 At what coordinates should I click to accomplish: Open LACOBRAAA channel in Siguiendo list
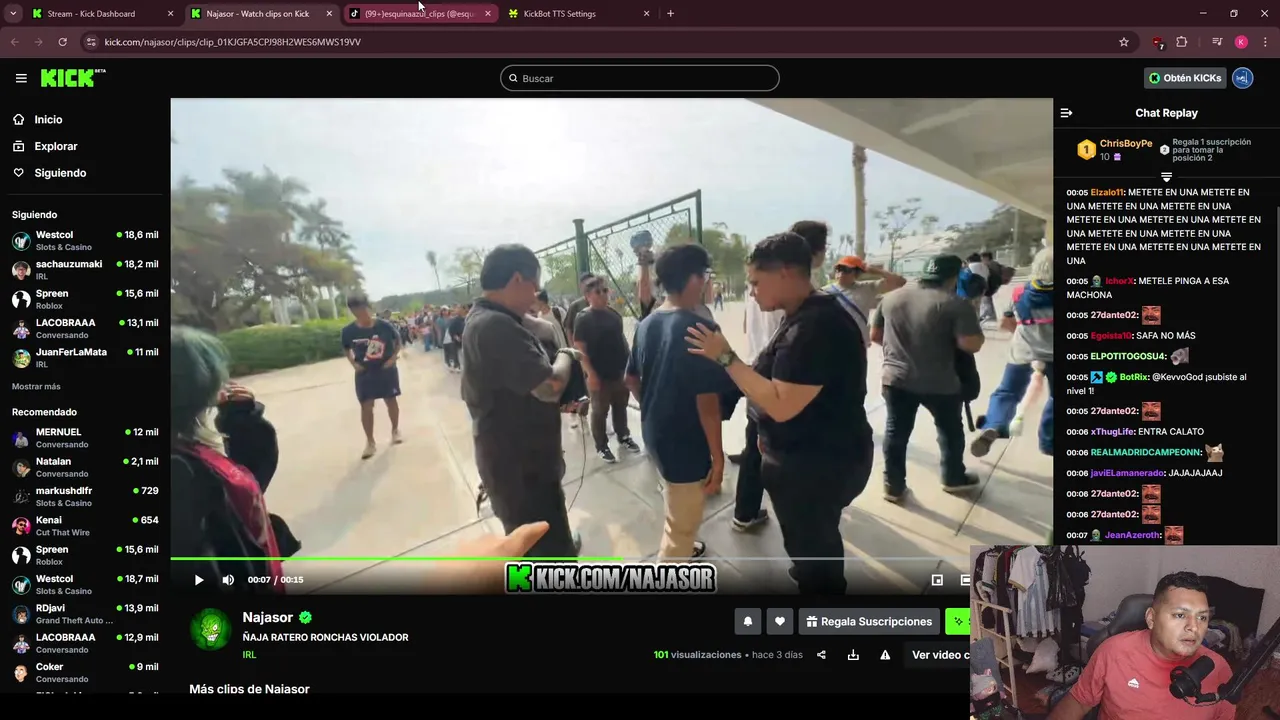click(85, 328)
